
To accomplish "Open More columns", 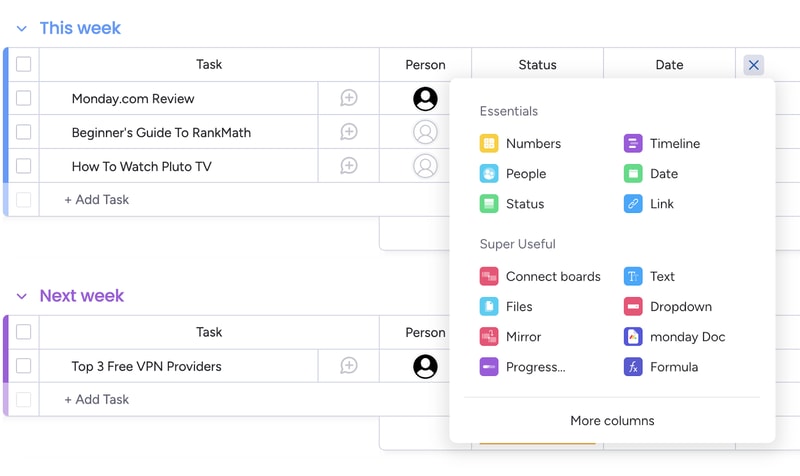I will tap(612, 420).
